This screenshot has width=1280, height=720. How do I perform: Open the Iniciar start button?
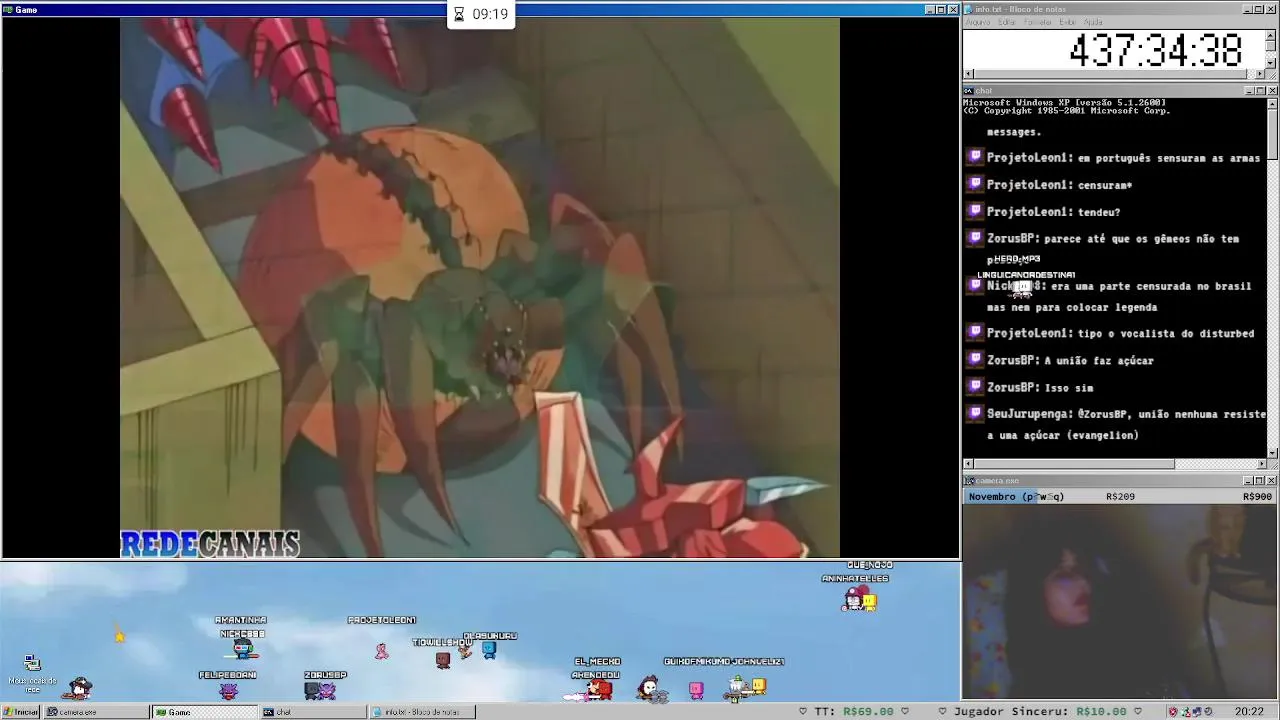pos(21,712)
